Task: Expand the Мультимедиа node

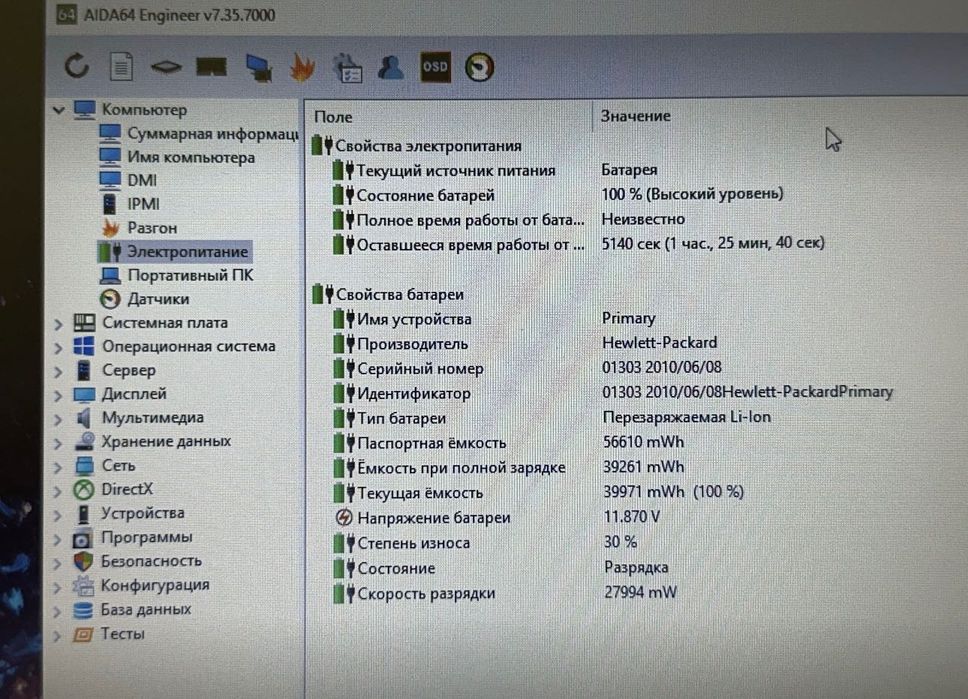Action: (58, 419)
